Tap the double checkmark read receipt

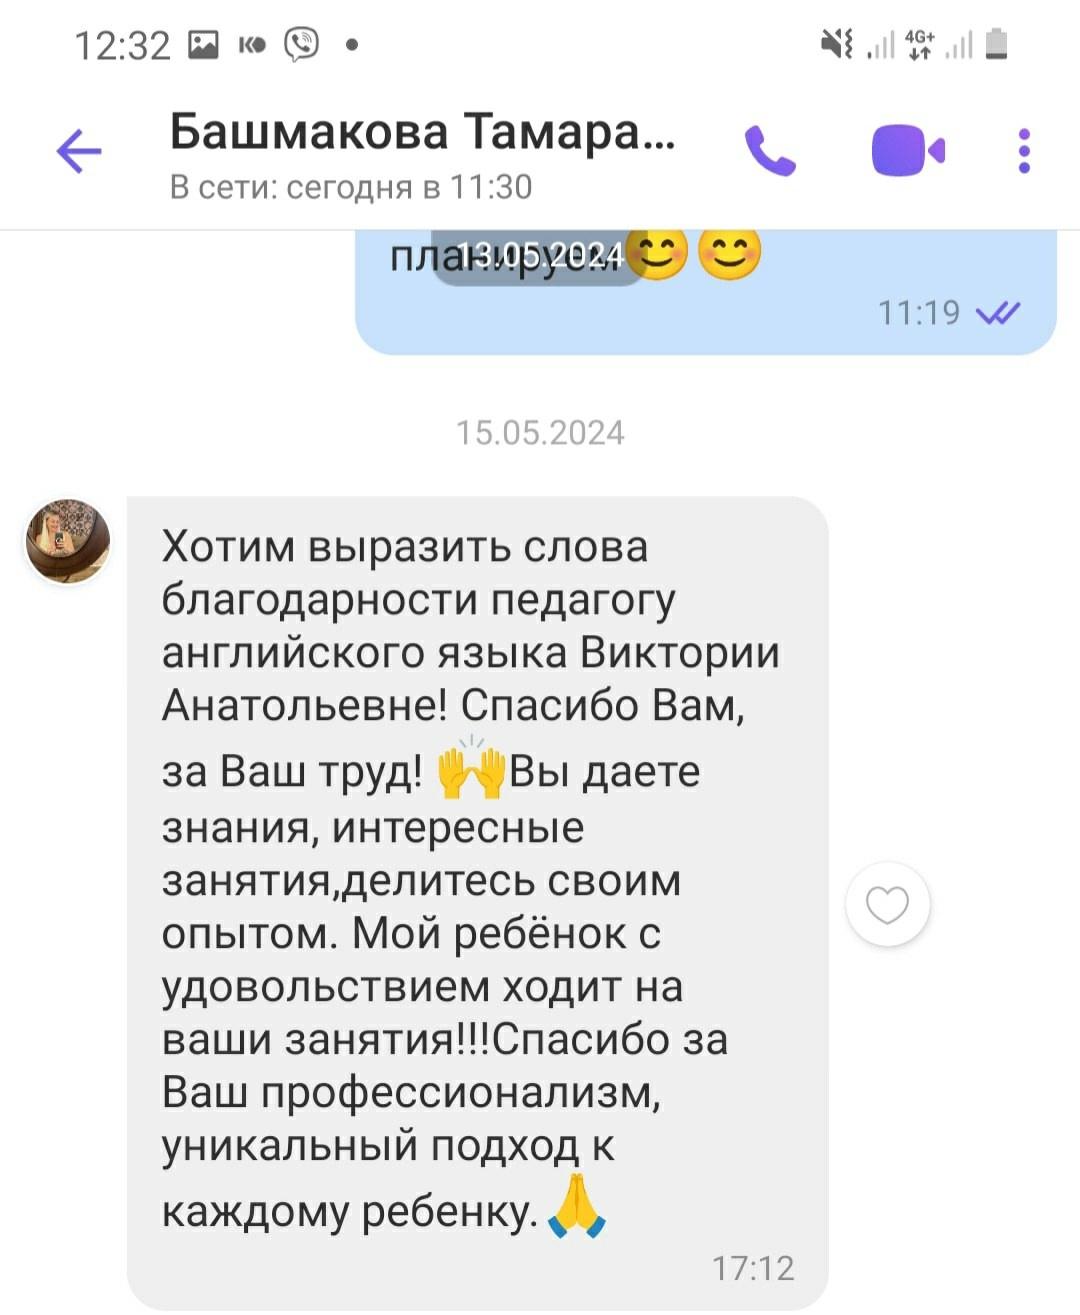pyautogui.click(x=997, y=313)
